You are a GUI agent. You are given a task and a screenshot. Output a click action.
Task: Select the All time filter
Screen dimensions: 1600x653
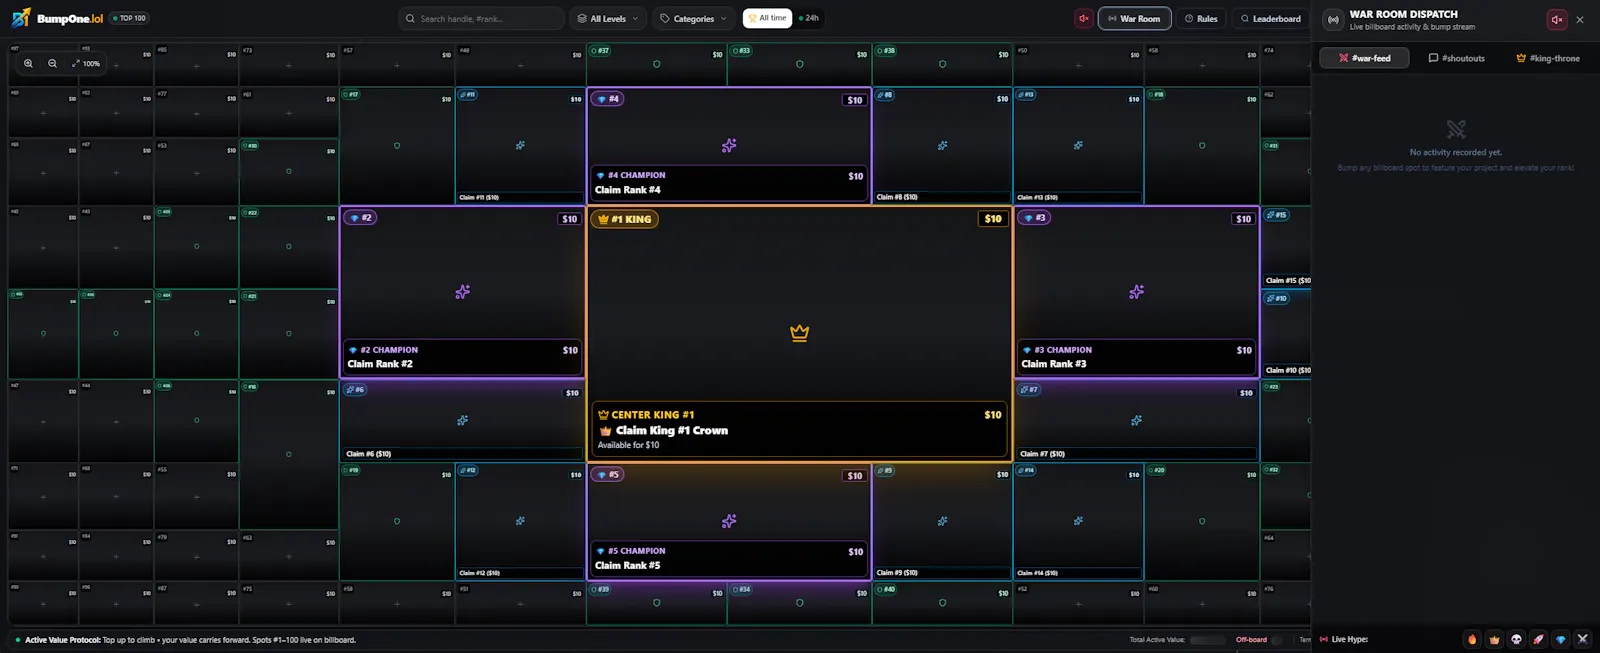[767, 18]
